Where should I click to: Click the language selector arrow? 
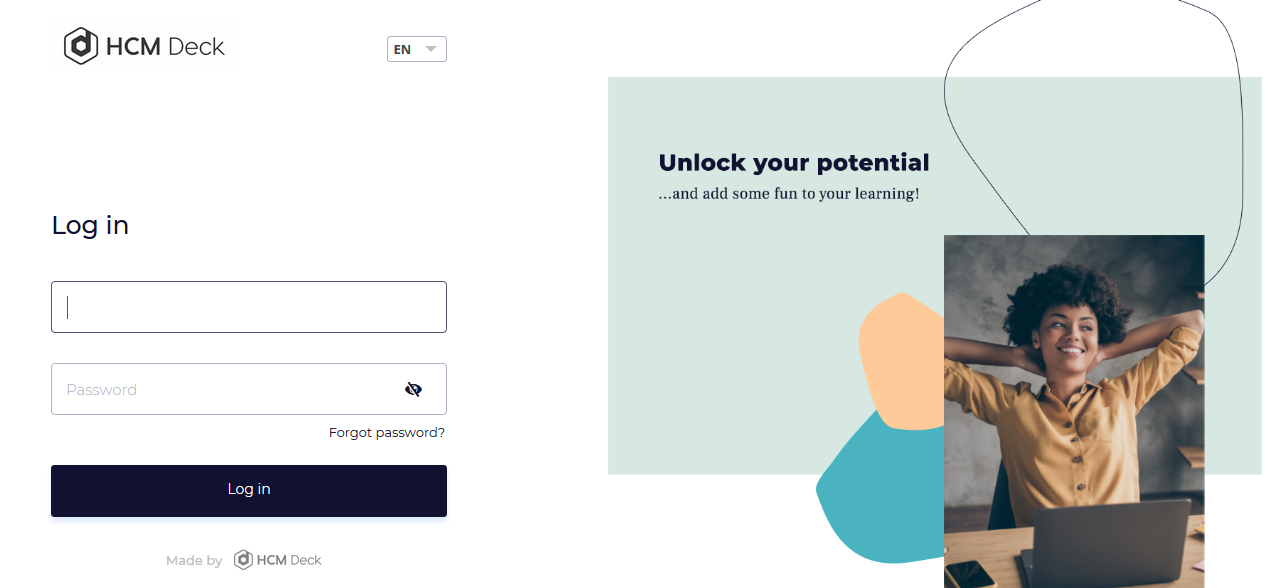[431, 49]
